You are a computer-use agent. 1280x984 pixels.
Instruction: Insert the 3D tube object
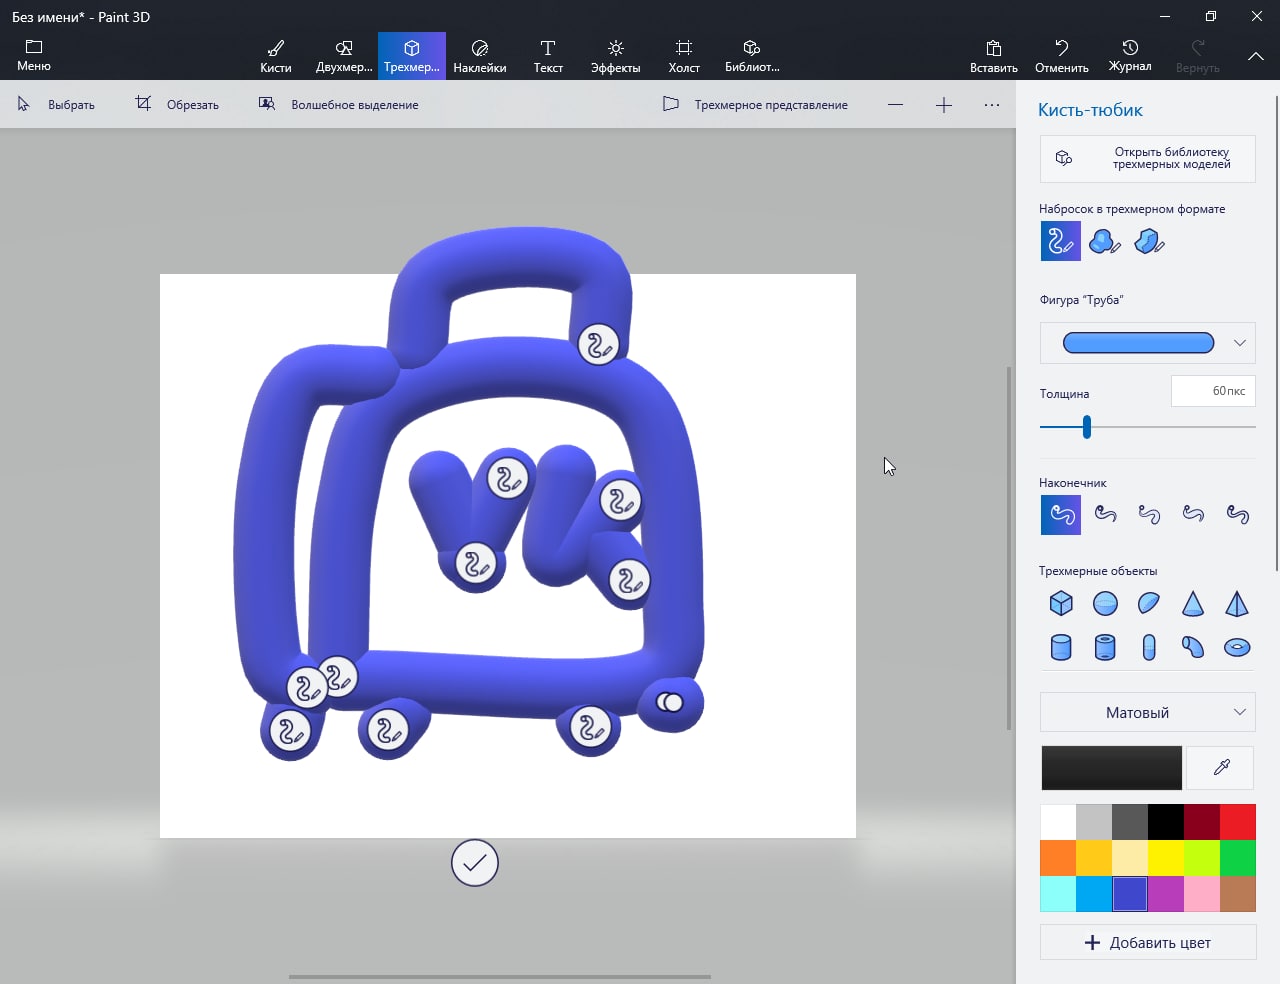1105,647
